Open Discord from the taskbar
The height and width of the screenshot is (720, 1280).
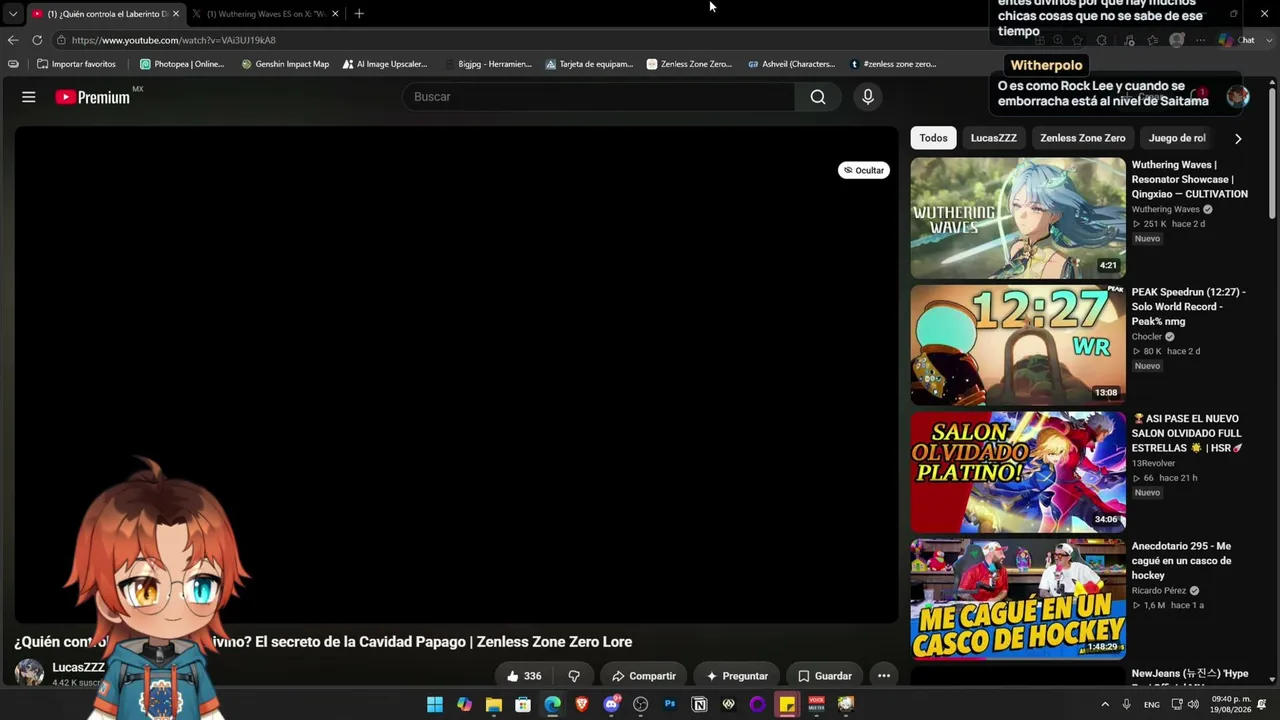click(611, 704)
